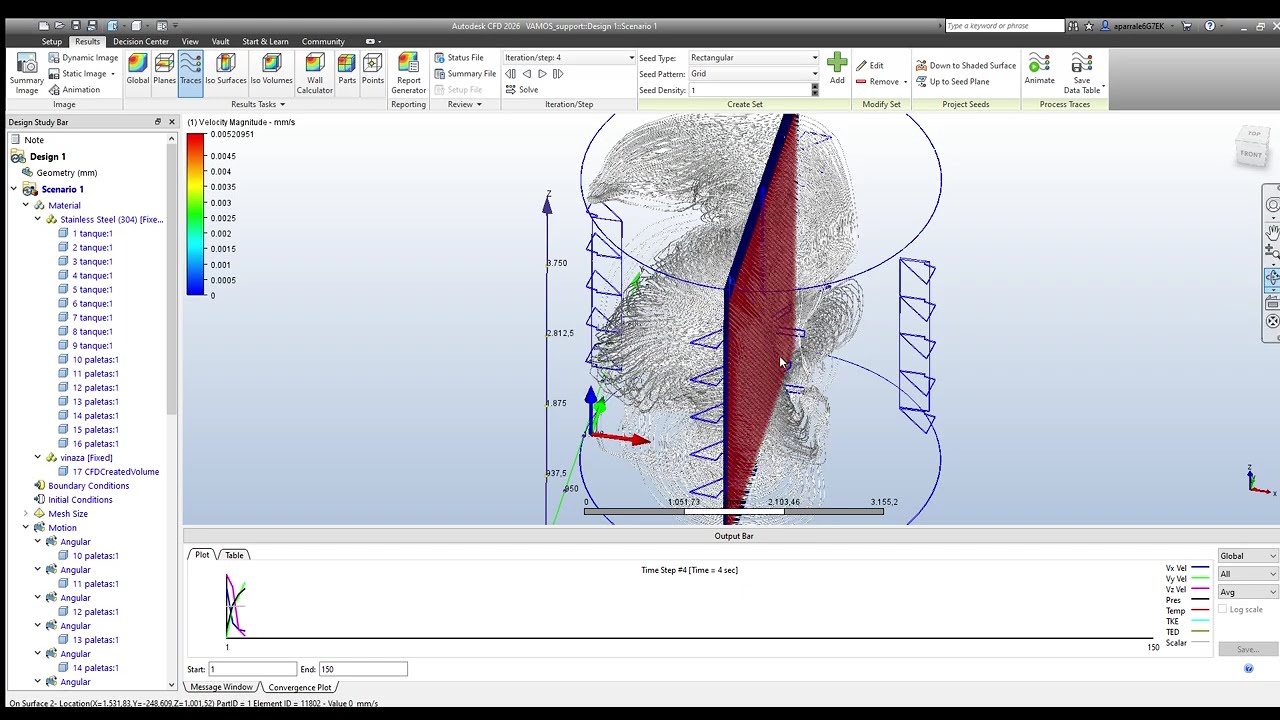
Task: Click the Solve button
Action: [x=521, y=90]
